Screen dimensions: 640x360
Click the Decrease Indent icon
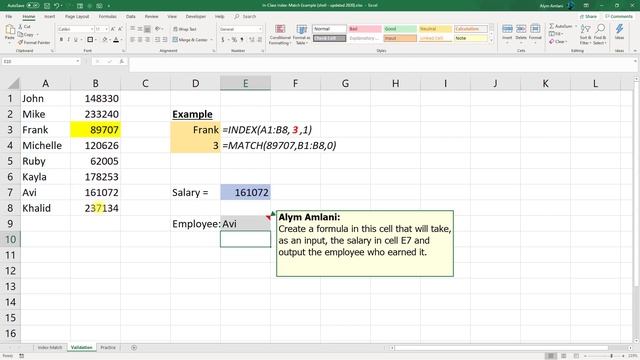point(158,40)
